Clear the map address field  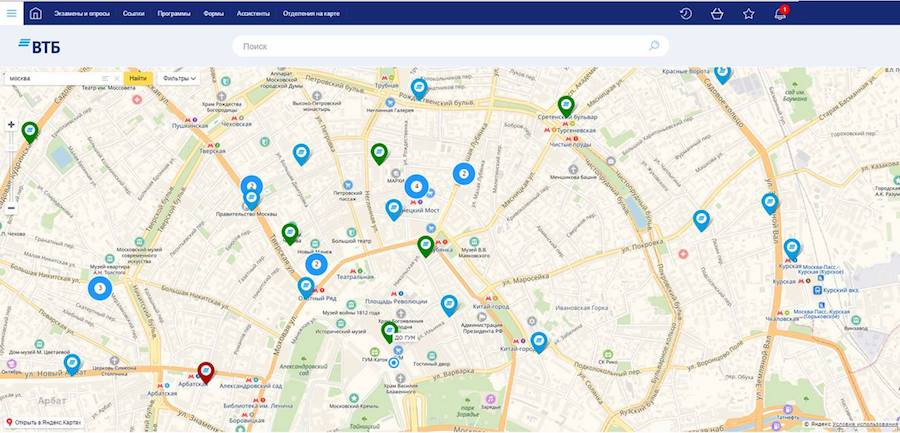pos(117,78)
